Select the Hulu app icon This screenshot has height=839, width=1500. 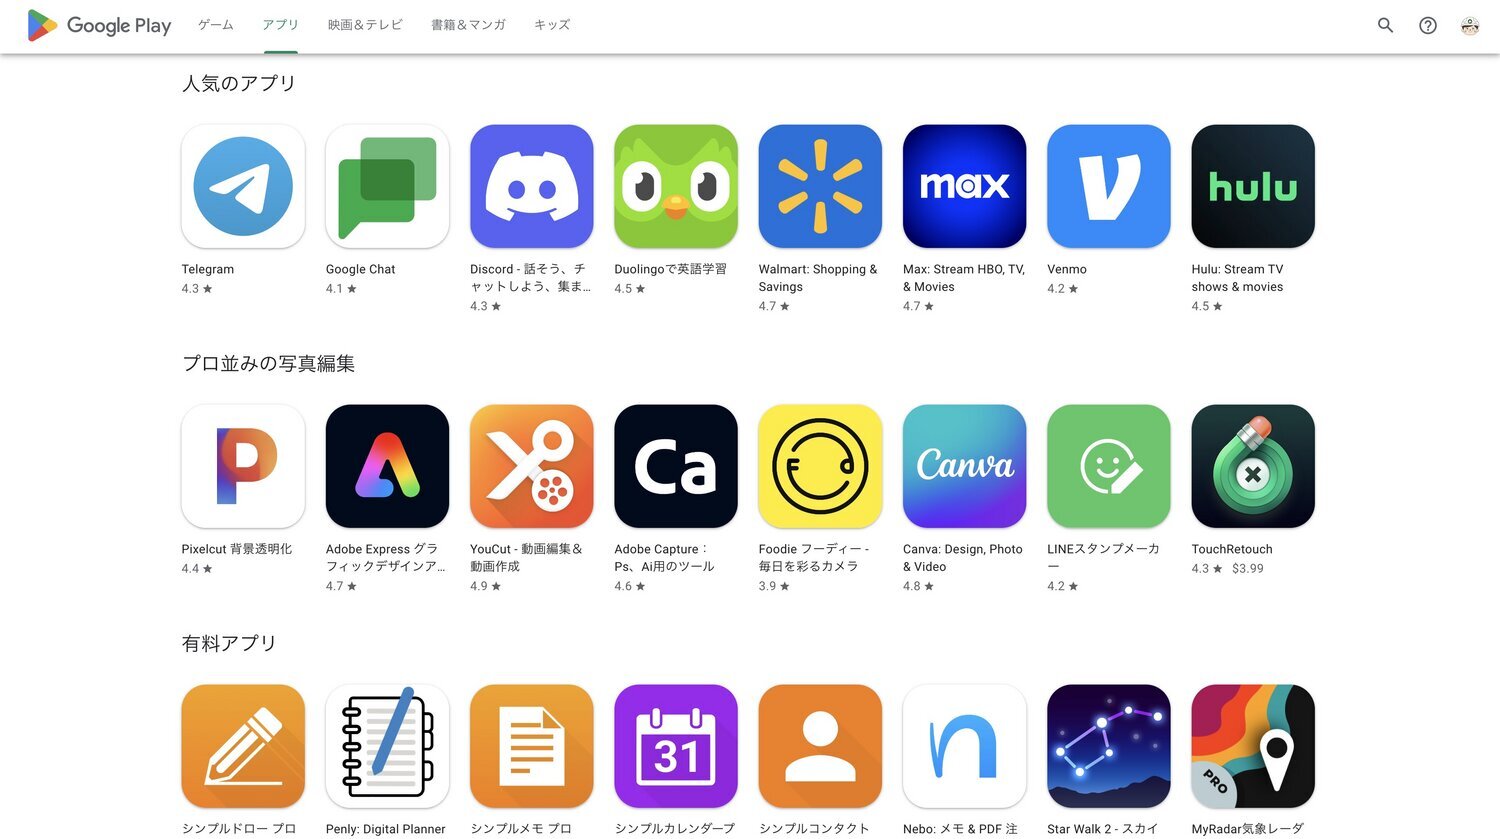(1253, 186)
